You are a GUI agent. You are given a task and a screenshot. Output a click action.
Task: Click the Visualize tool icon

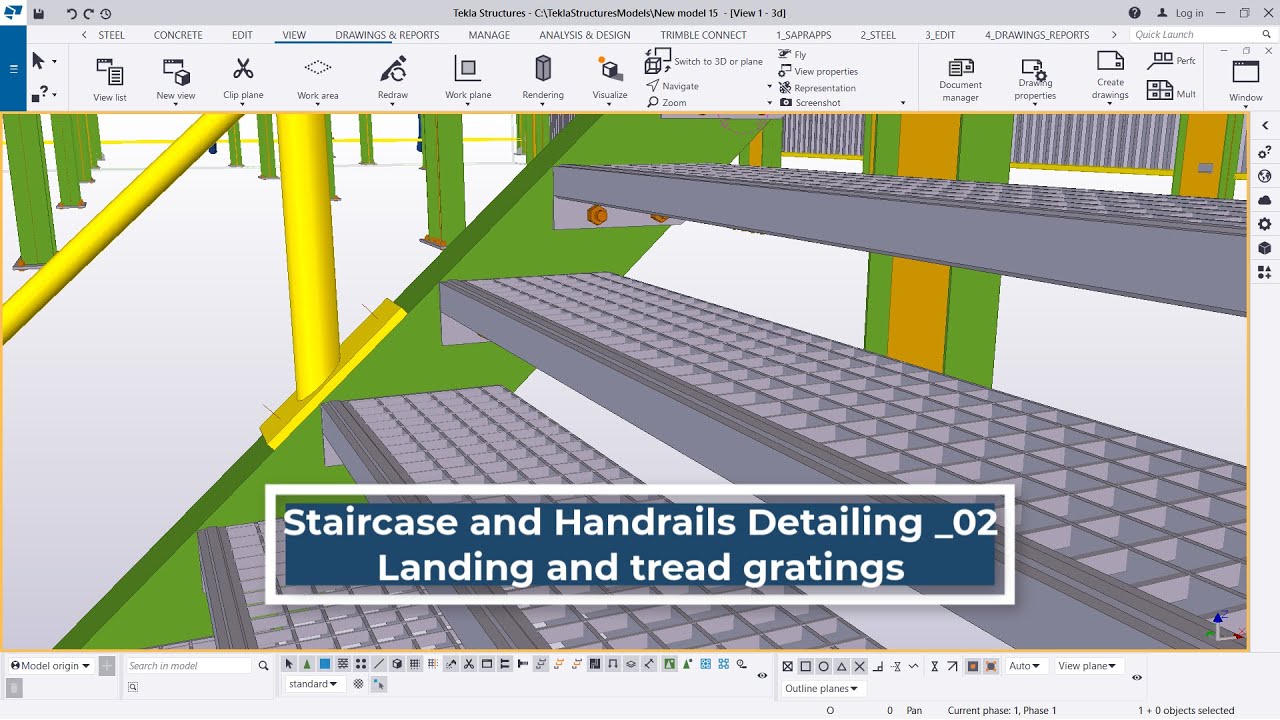click(x=610, y=70)
